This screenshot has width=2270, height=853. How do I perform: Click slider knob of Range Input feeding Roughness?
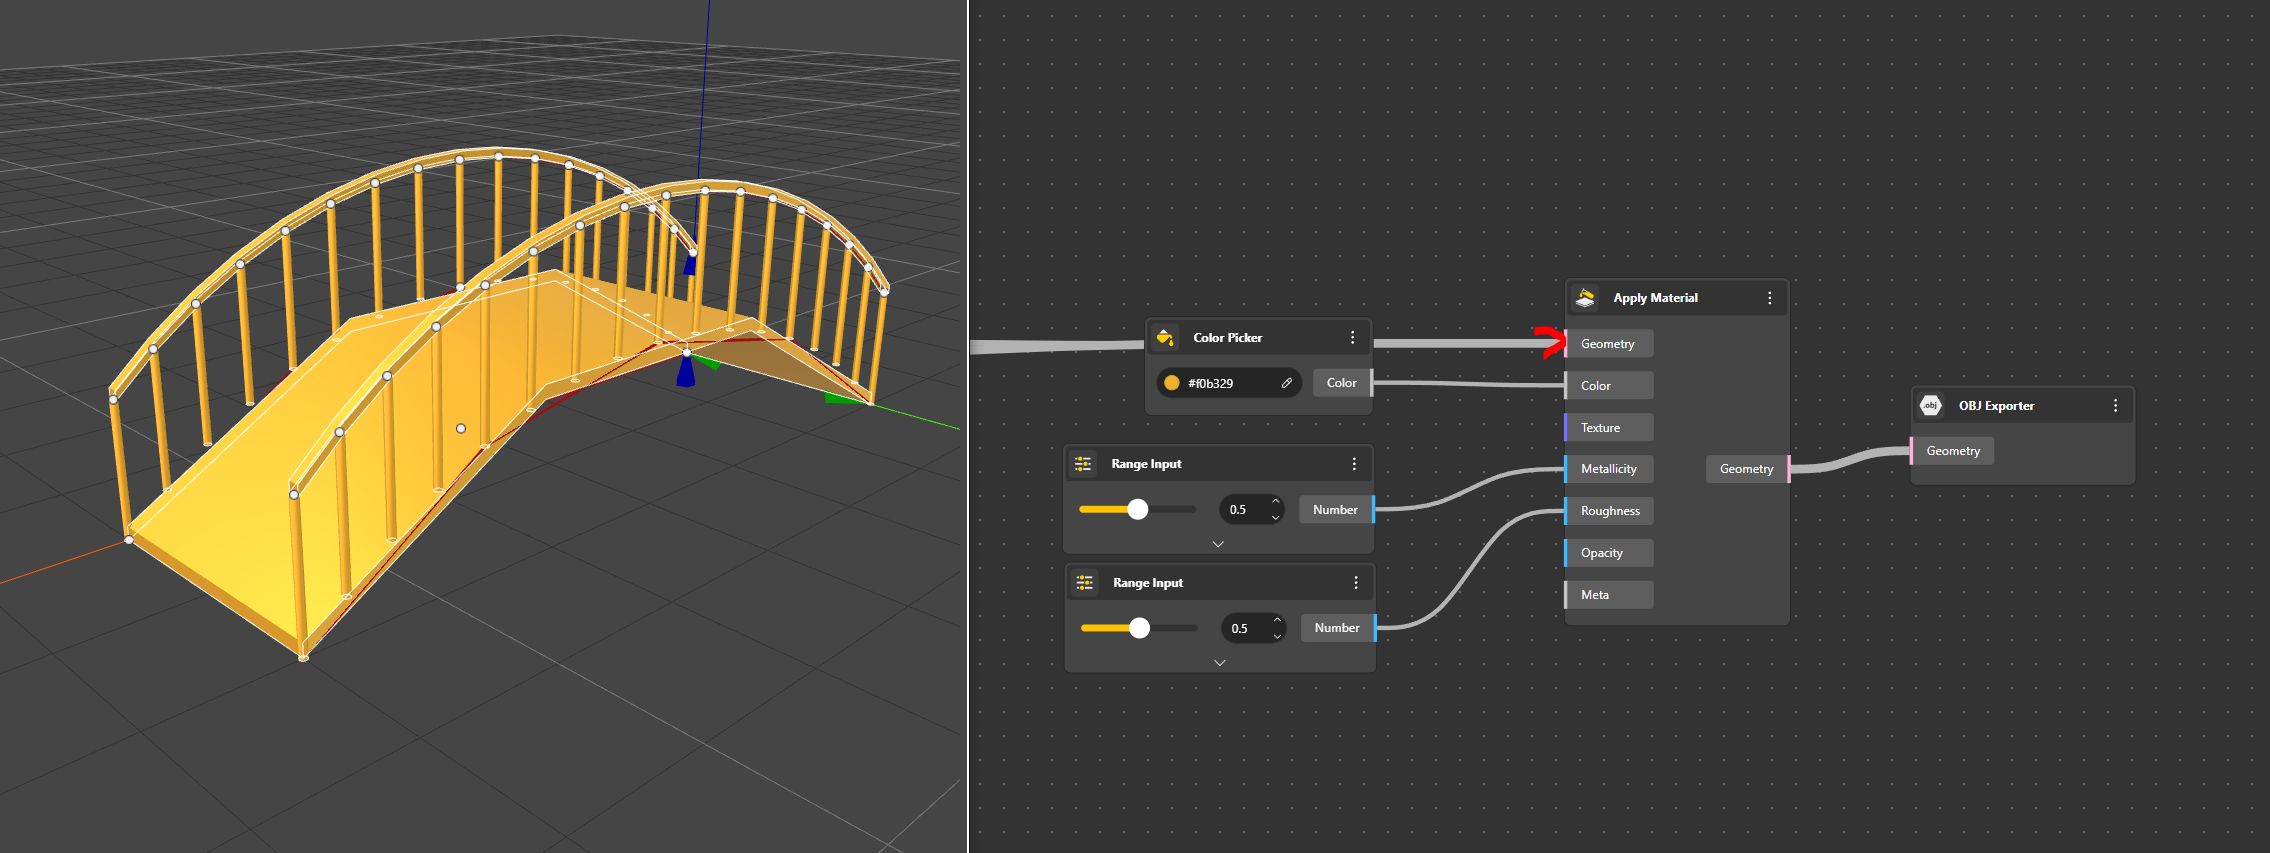pyautogui.click(x=1140, y=628)
